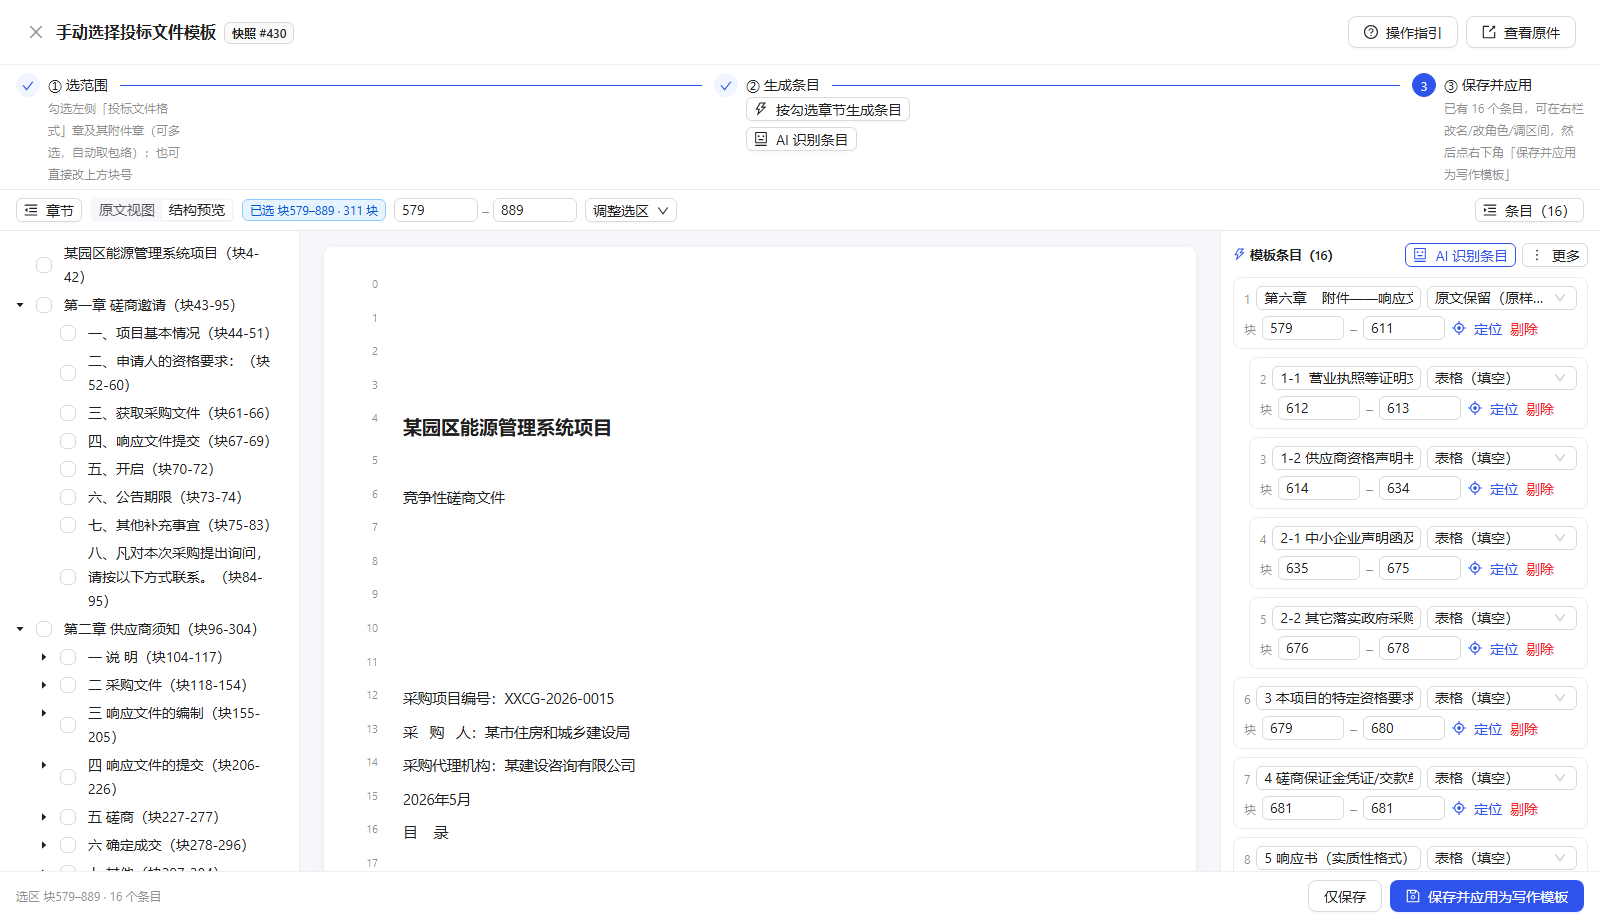Check 一、项目基本情况 checkbox
1600x920 pixels.
pos(68,333)
